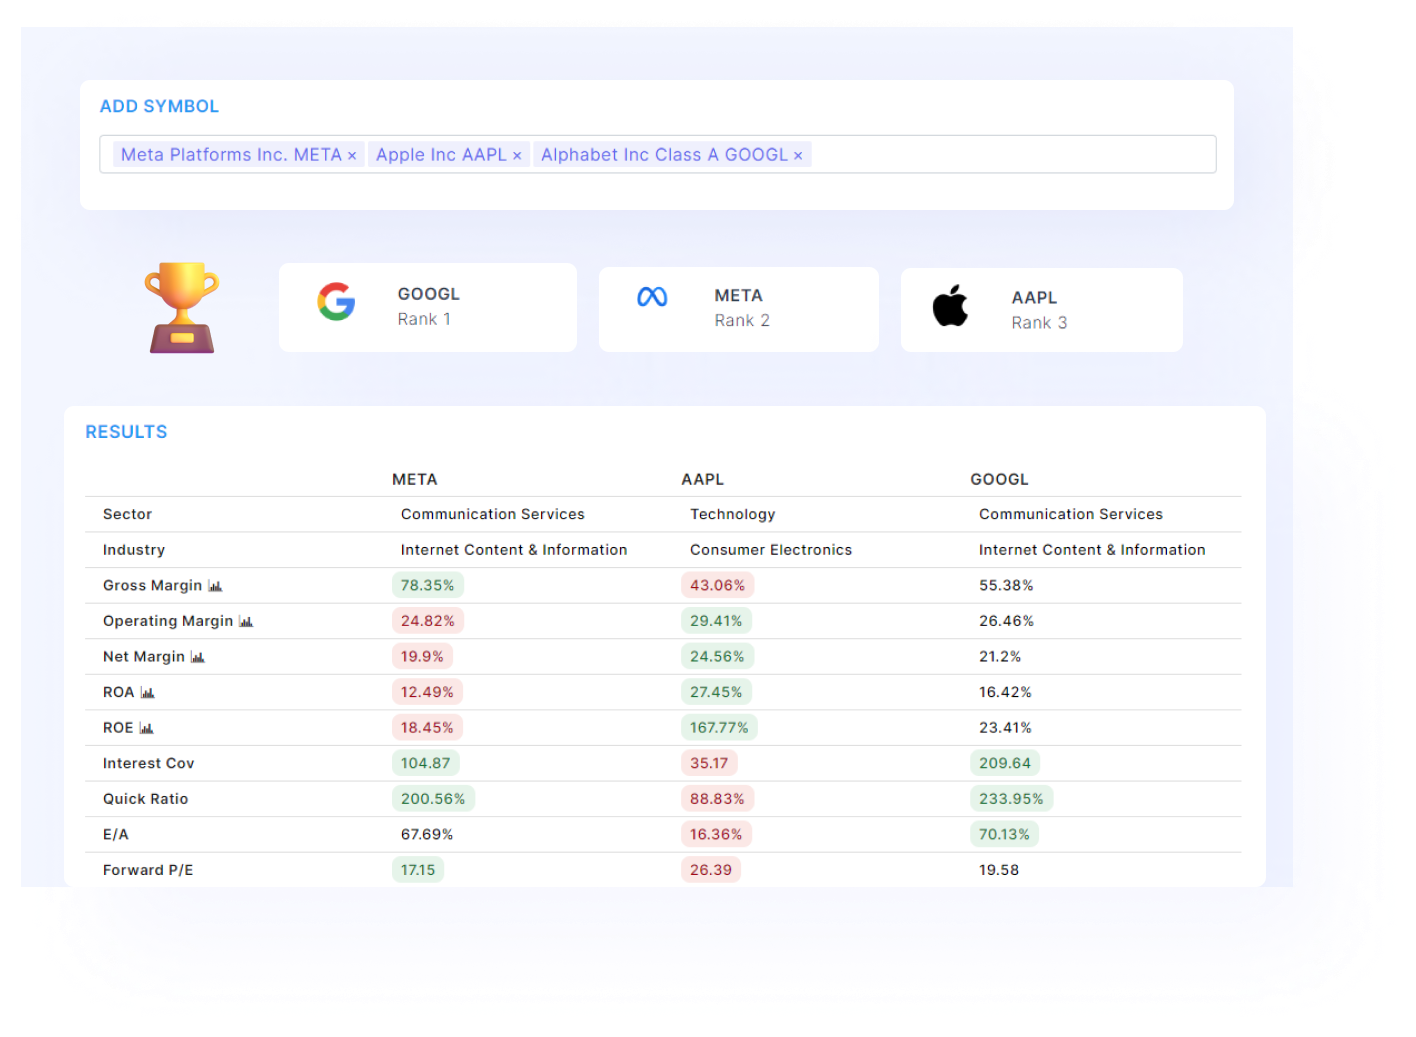Click AAPL ROE value 167.77%
The image size is (1416, 1037).
pyautogui.click(x=719, y=728)
